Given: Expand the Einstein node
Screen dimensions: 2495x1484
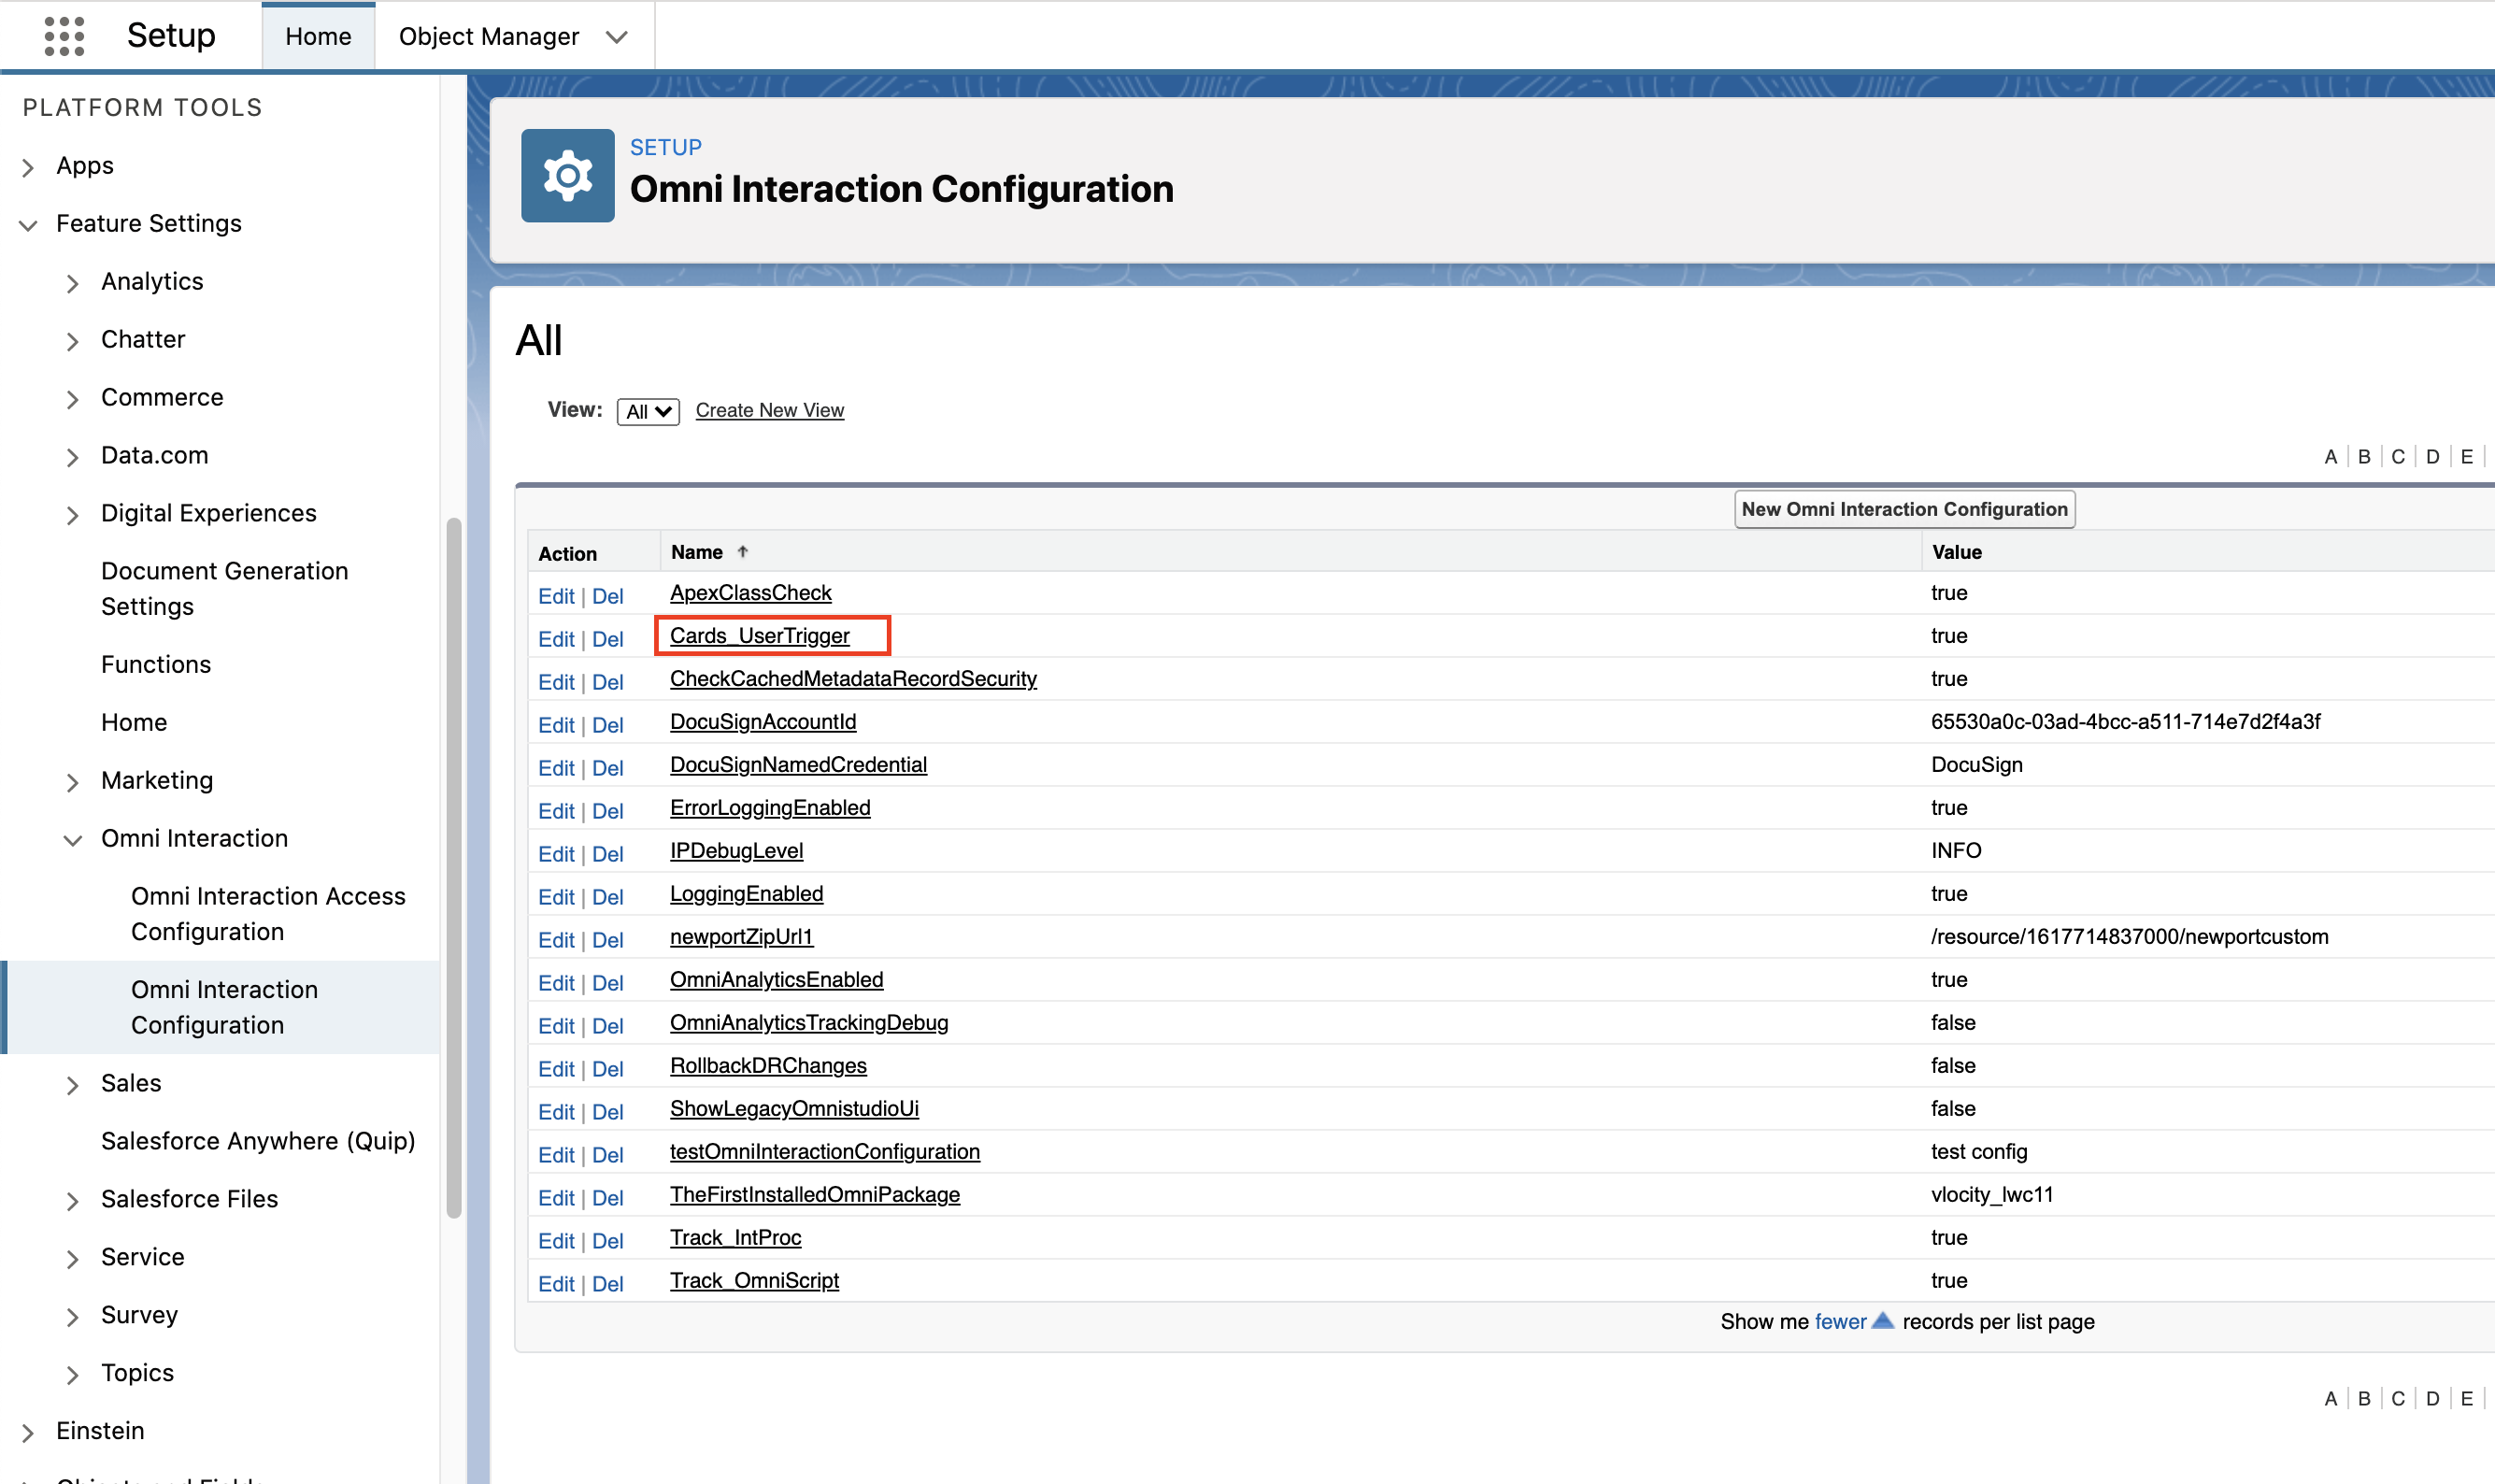Looking at the screenshot, I should click(x=28, y=1433).
